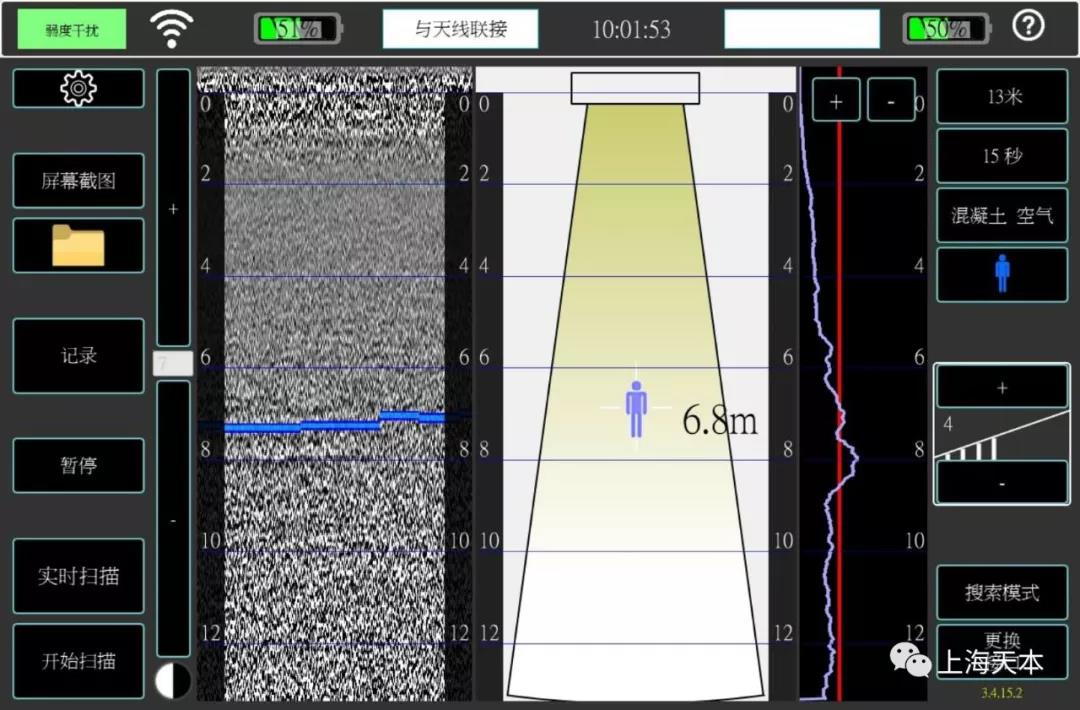Image resolution: width=1080 pixels, height=710 pixels.
Task: Click the antenna box atop the beam
Action: [x=635, y=88]
